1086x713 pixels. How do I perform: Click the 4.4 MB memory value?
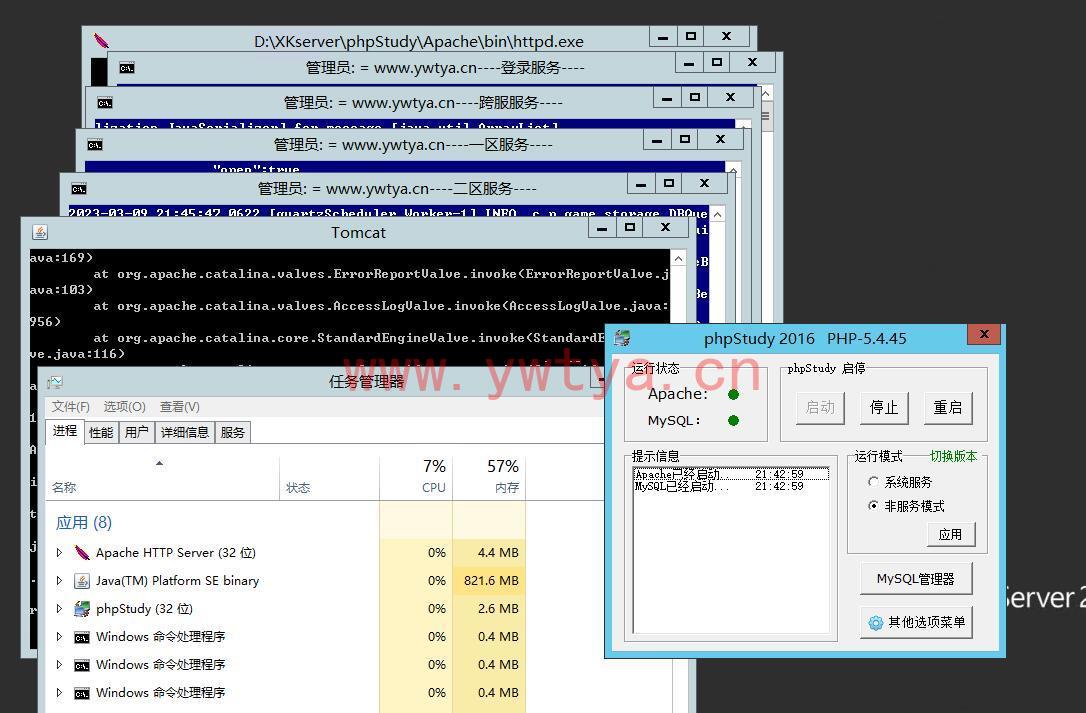click(x=498, y=552)
